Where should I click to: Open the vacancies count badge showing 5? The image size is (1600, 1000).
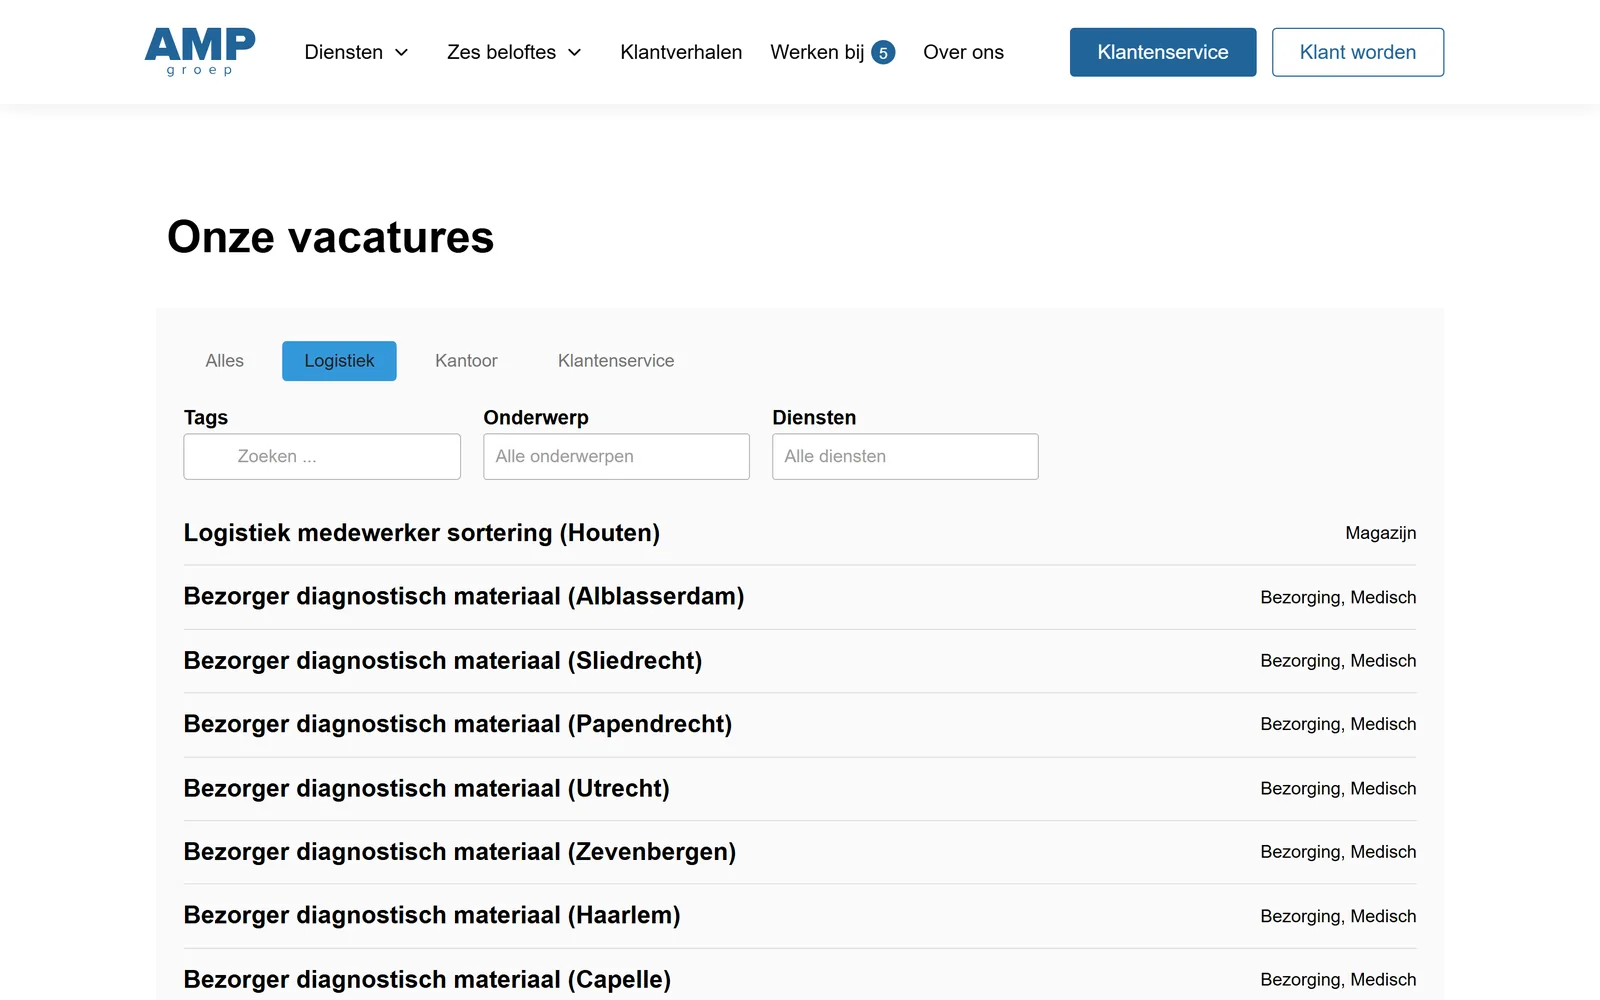pos(883,53)
